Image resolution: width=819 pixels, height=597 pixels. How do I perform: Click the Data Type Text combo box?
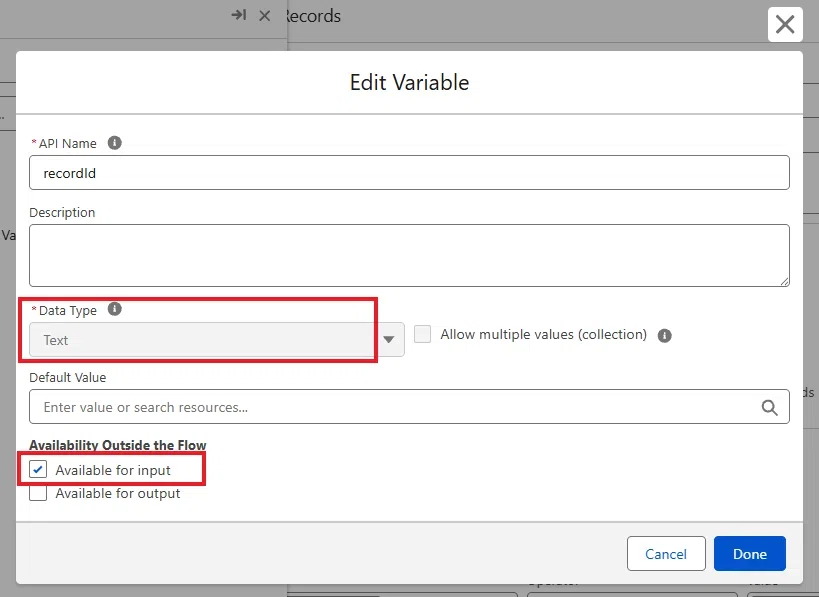[217, 340]
